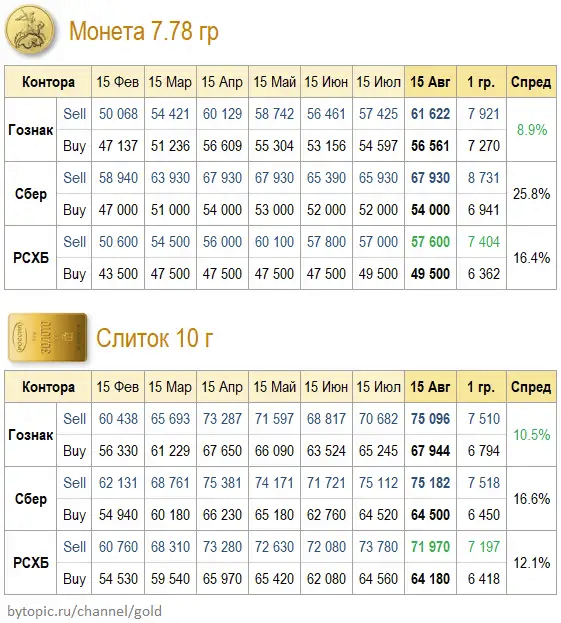Click green РСХБ sell price 57 600
561x623 pixels.
[x=430, y=242]
